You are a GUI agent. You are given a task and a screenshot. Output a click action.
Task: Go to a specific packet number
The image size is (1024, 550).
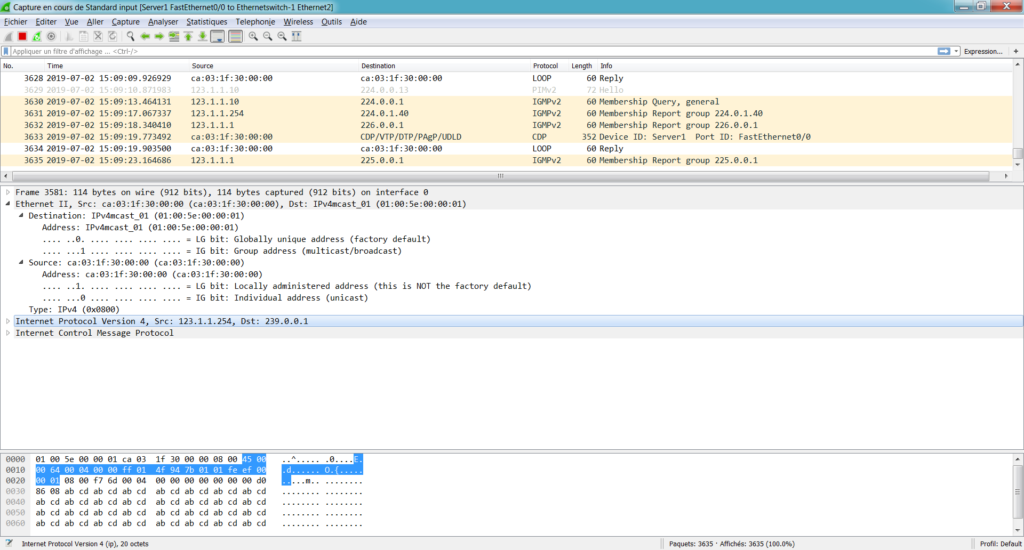click(174, 37)
